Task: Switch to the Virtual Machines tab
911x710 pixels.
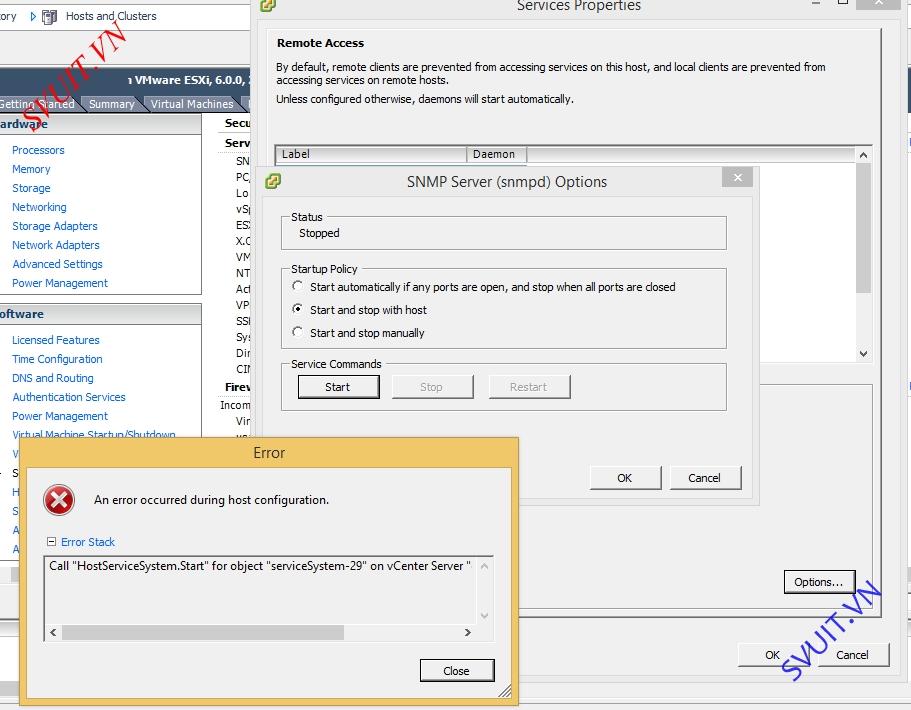Action: pos(192,104)
